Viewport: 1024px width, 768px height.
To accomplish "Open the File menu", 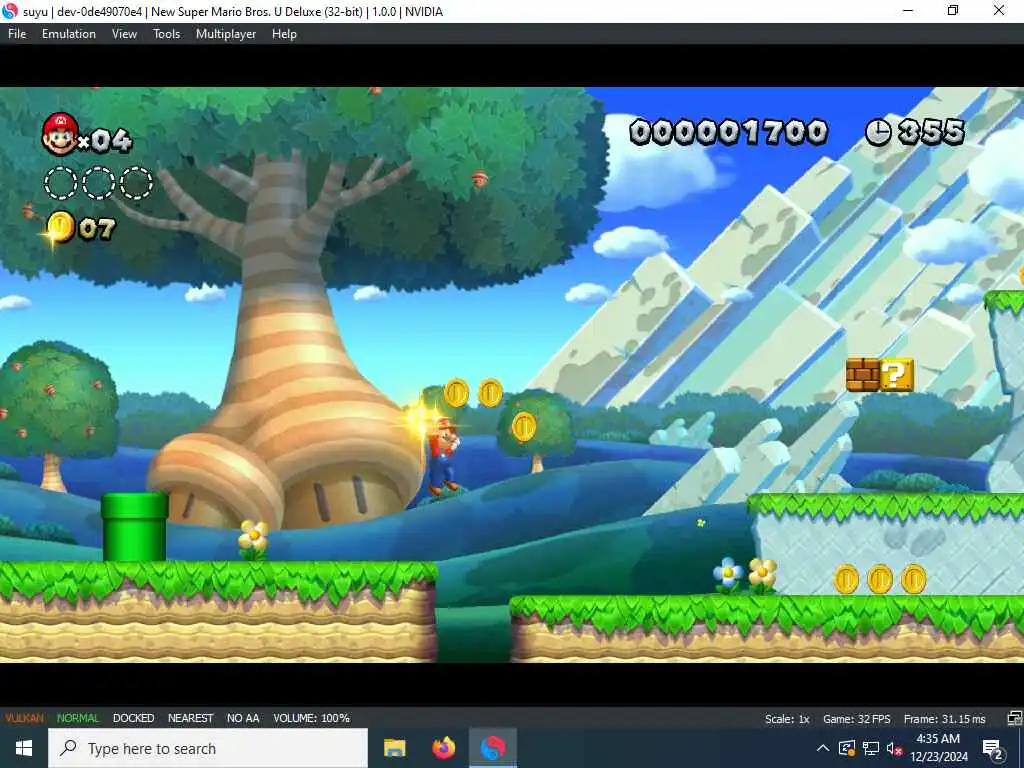I will (x=17, y=34).
